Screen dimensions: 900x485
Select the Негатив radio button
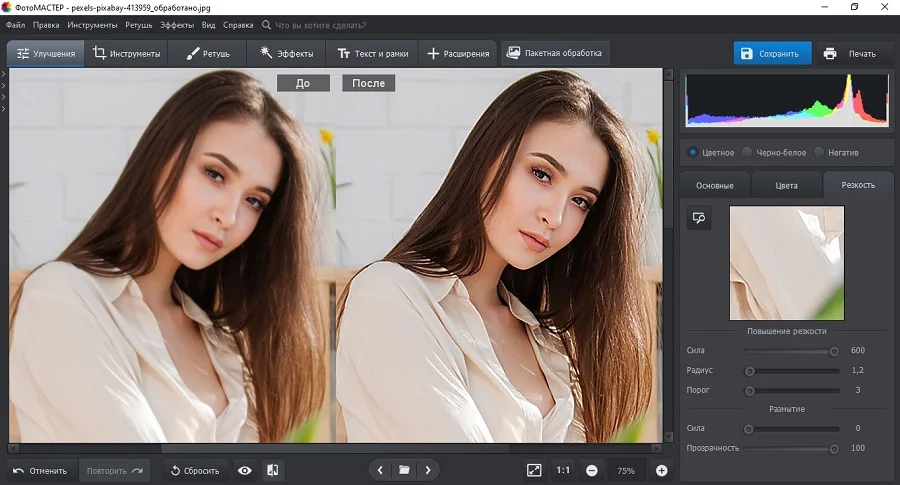click(819, 153)
